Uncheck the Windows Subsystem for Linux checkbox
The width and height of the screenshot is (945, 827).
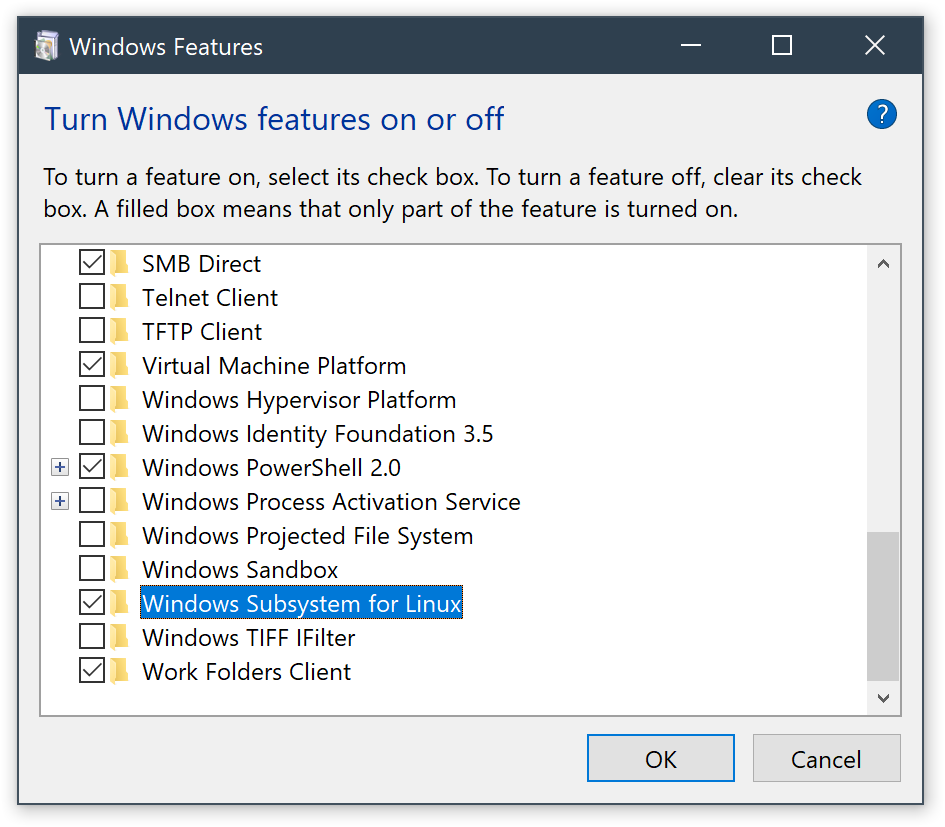click(x=92, y=603)
